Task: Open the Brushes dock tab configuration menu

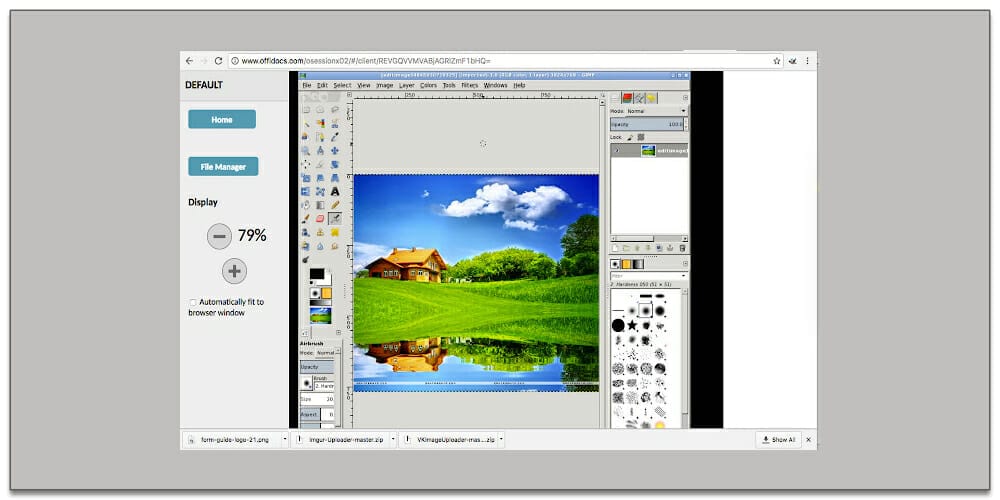Action: [x=686, y=263]
